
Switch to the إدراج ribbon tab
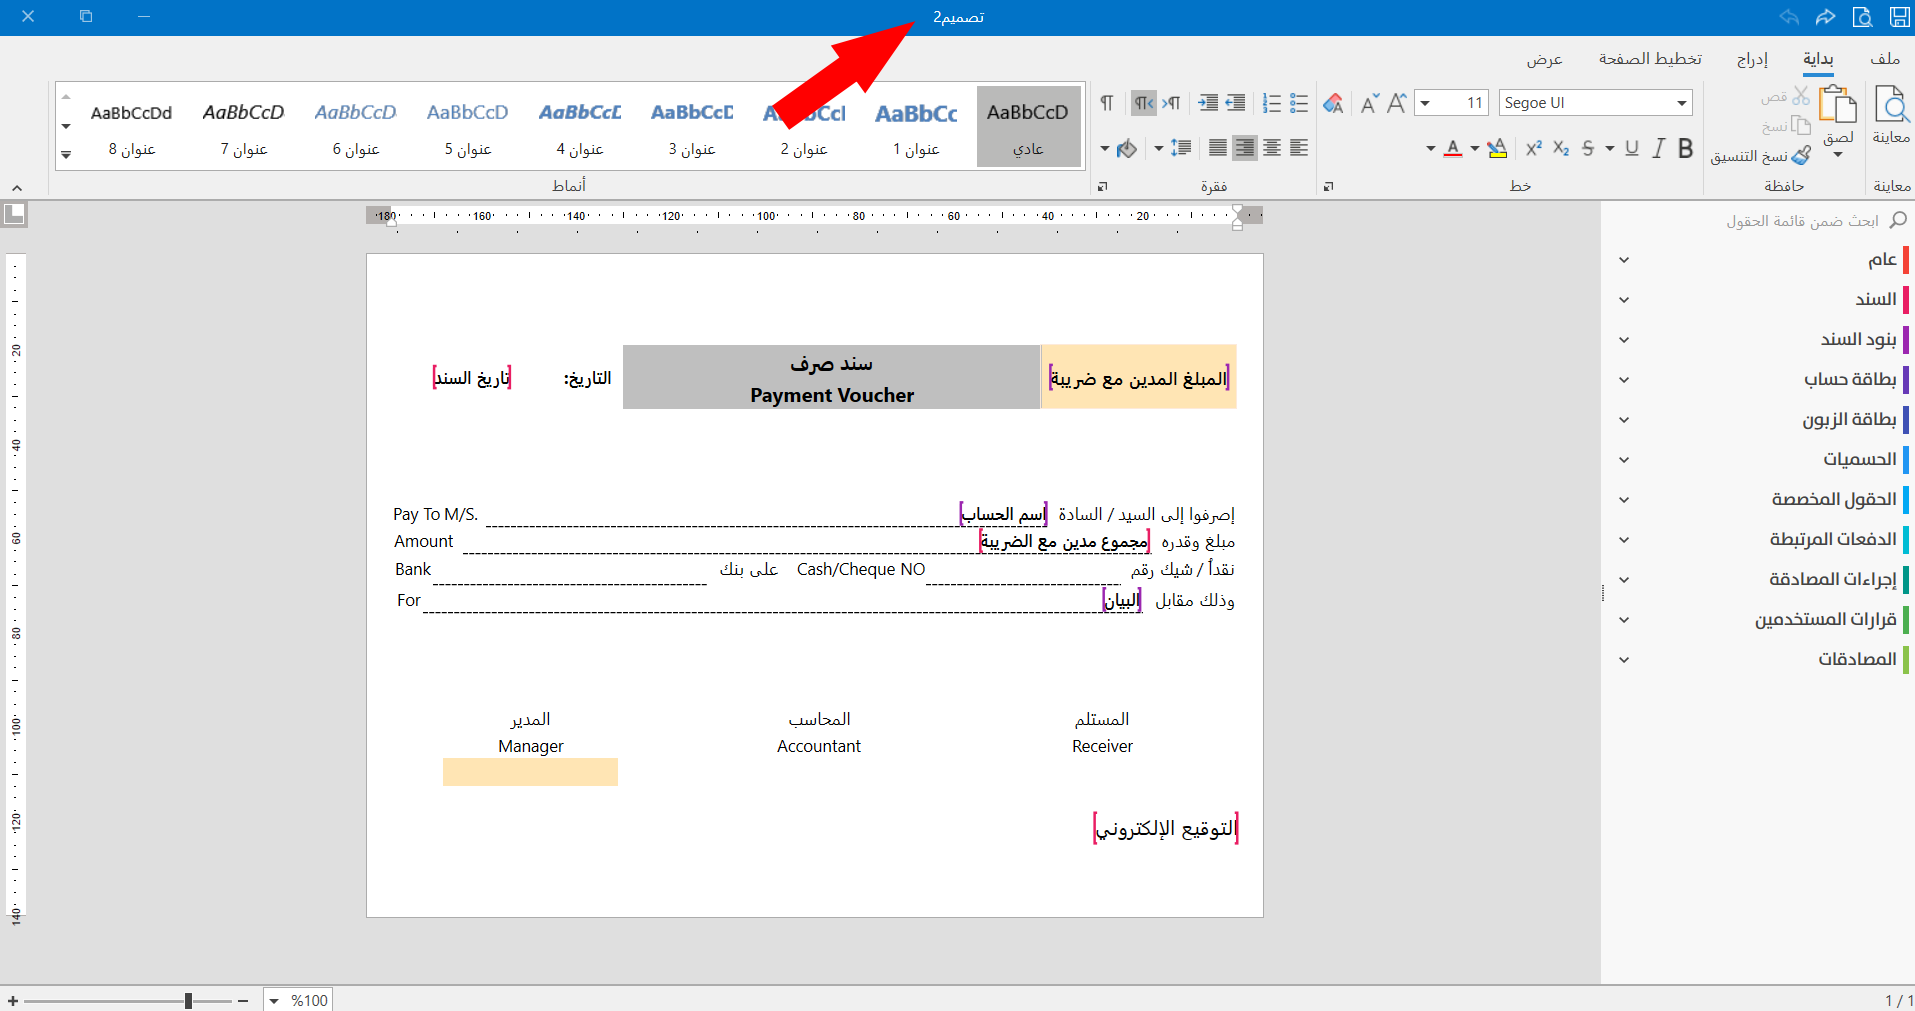1753,58
